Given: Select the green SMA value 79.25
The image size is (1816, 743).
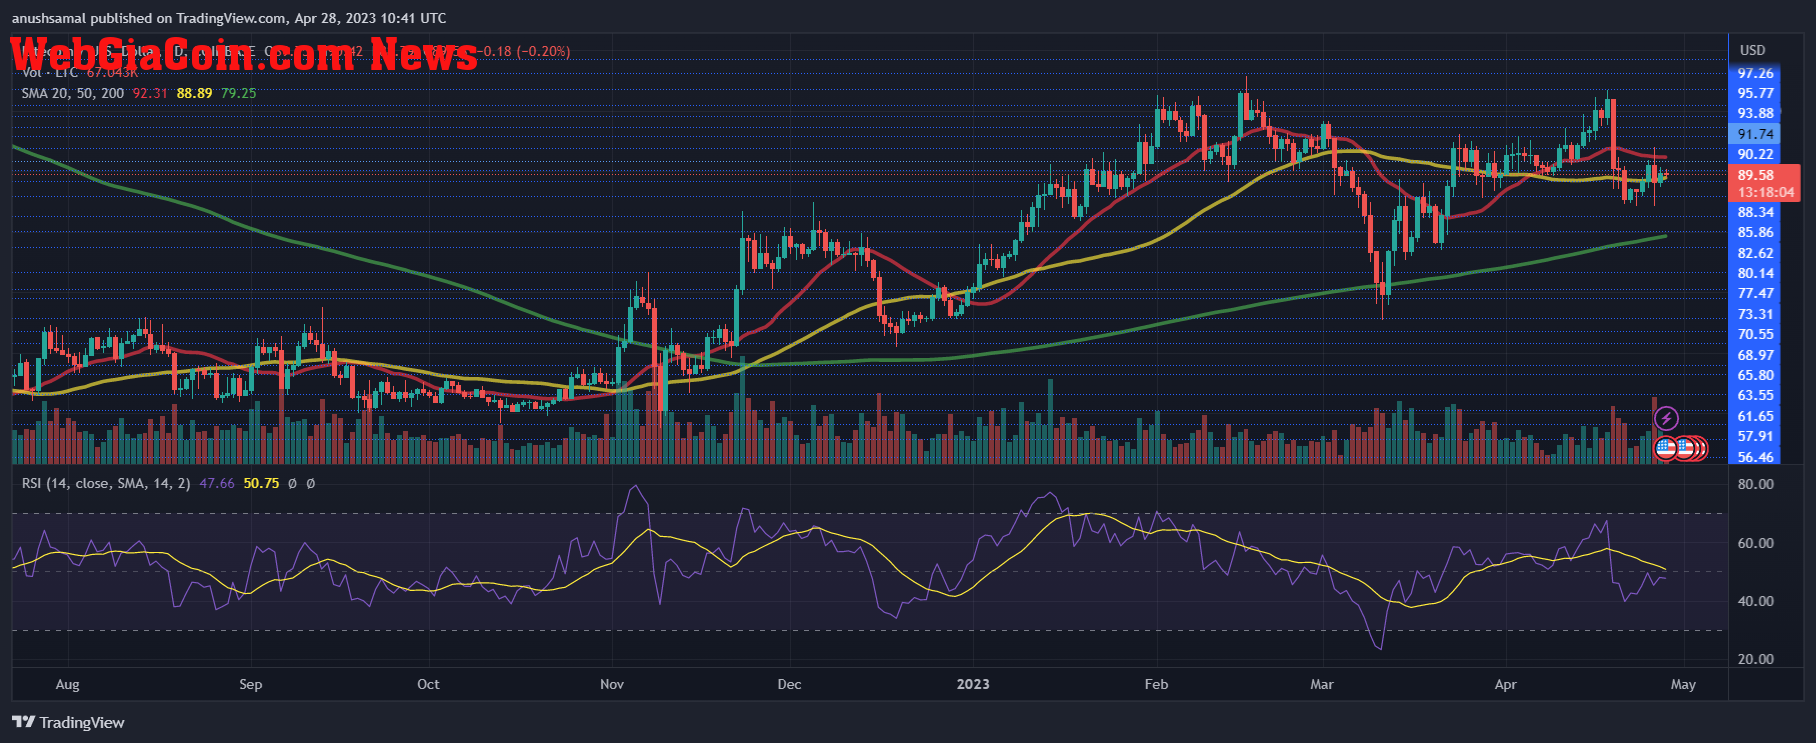Looking at the screenshot, I should [238, 93].
